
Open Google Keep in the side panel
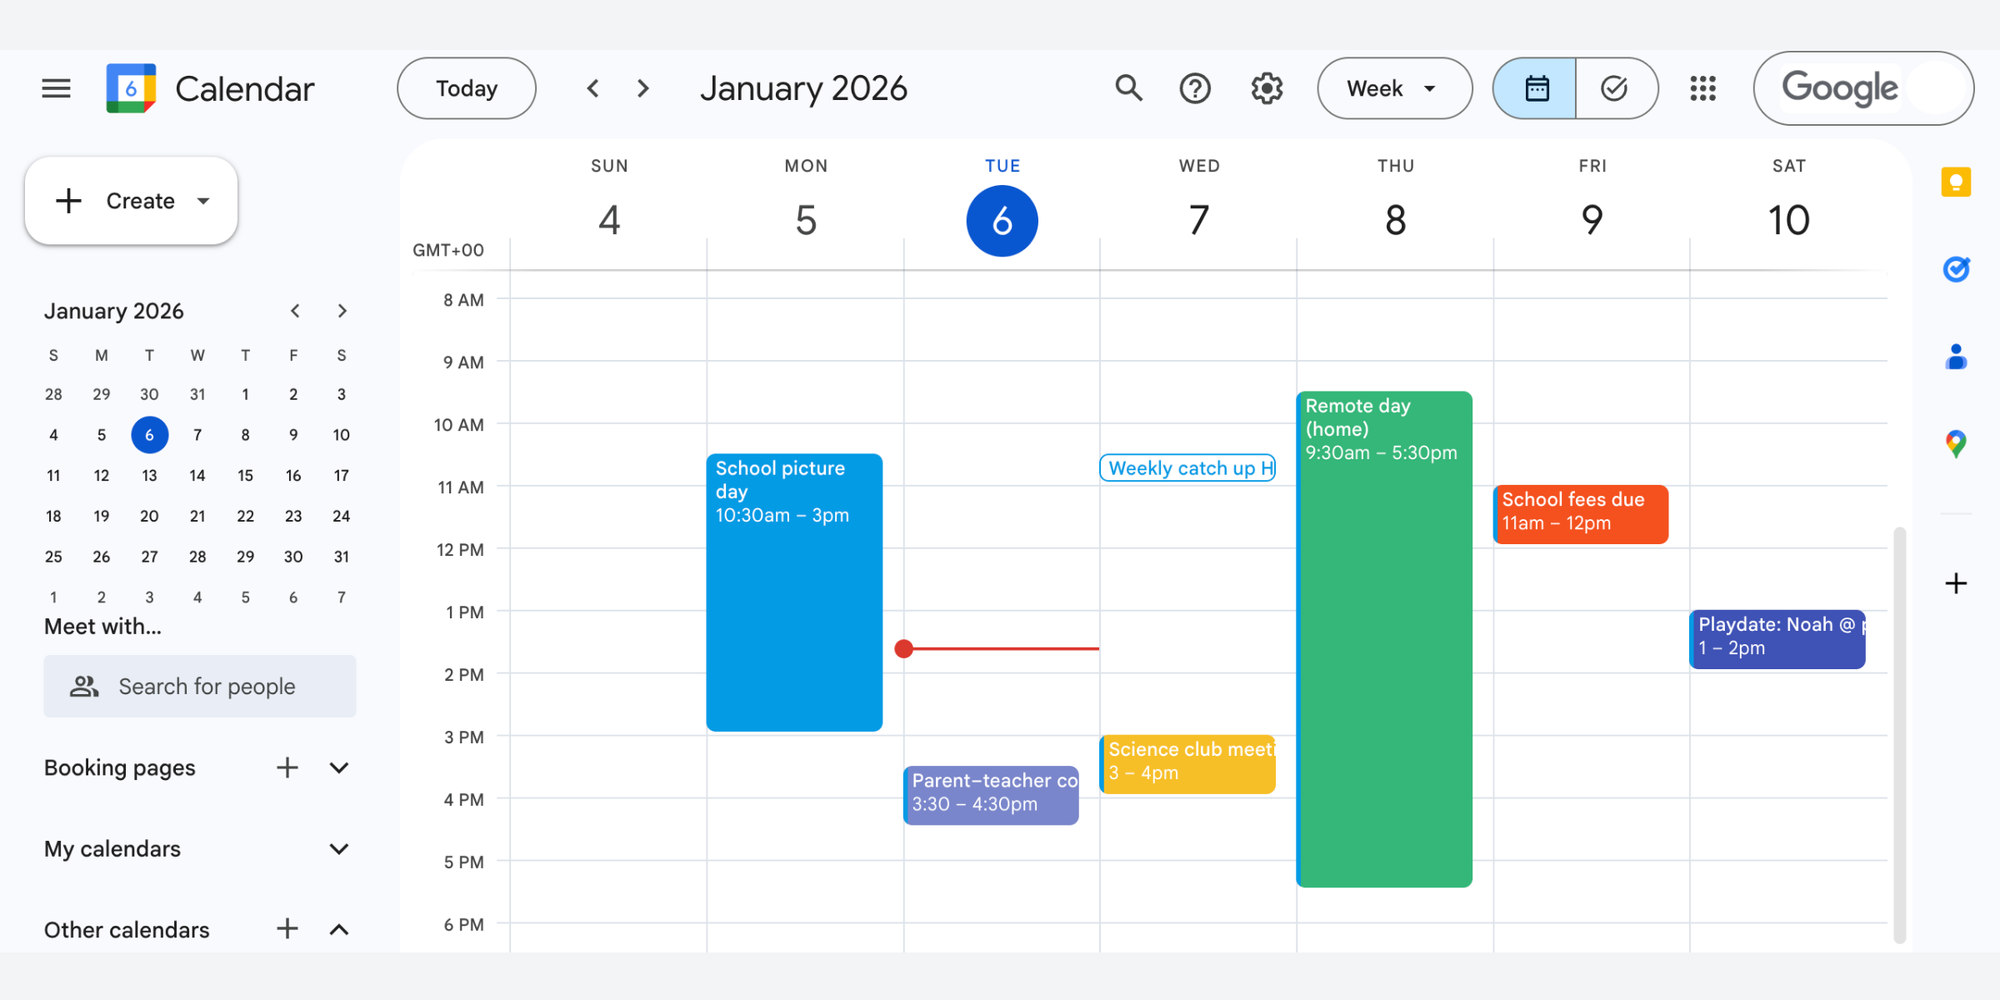point(1956,182)
